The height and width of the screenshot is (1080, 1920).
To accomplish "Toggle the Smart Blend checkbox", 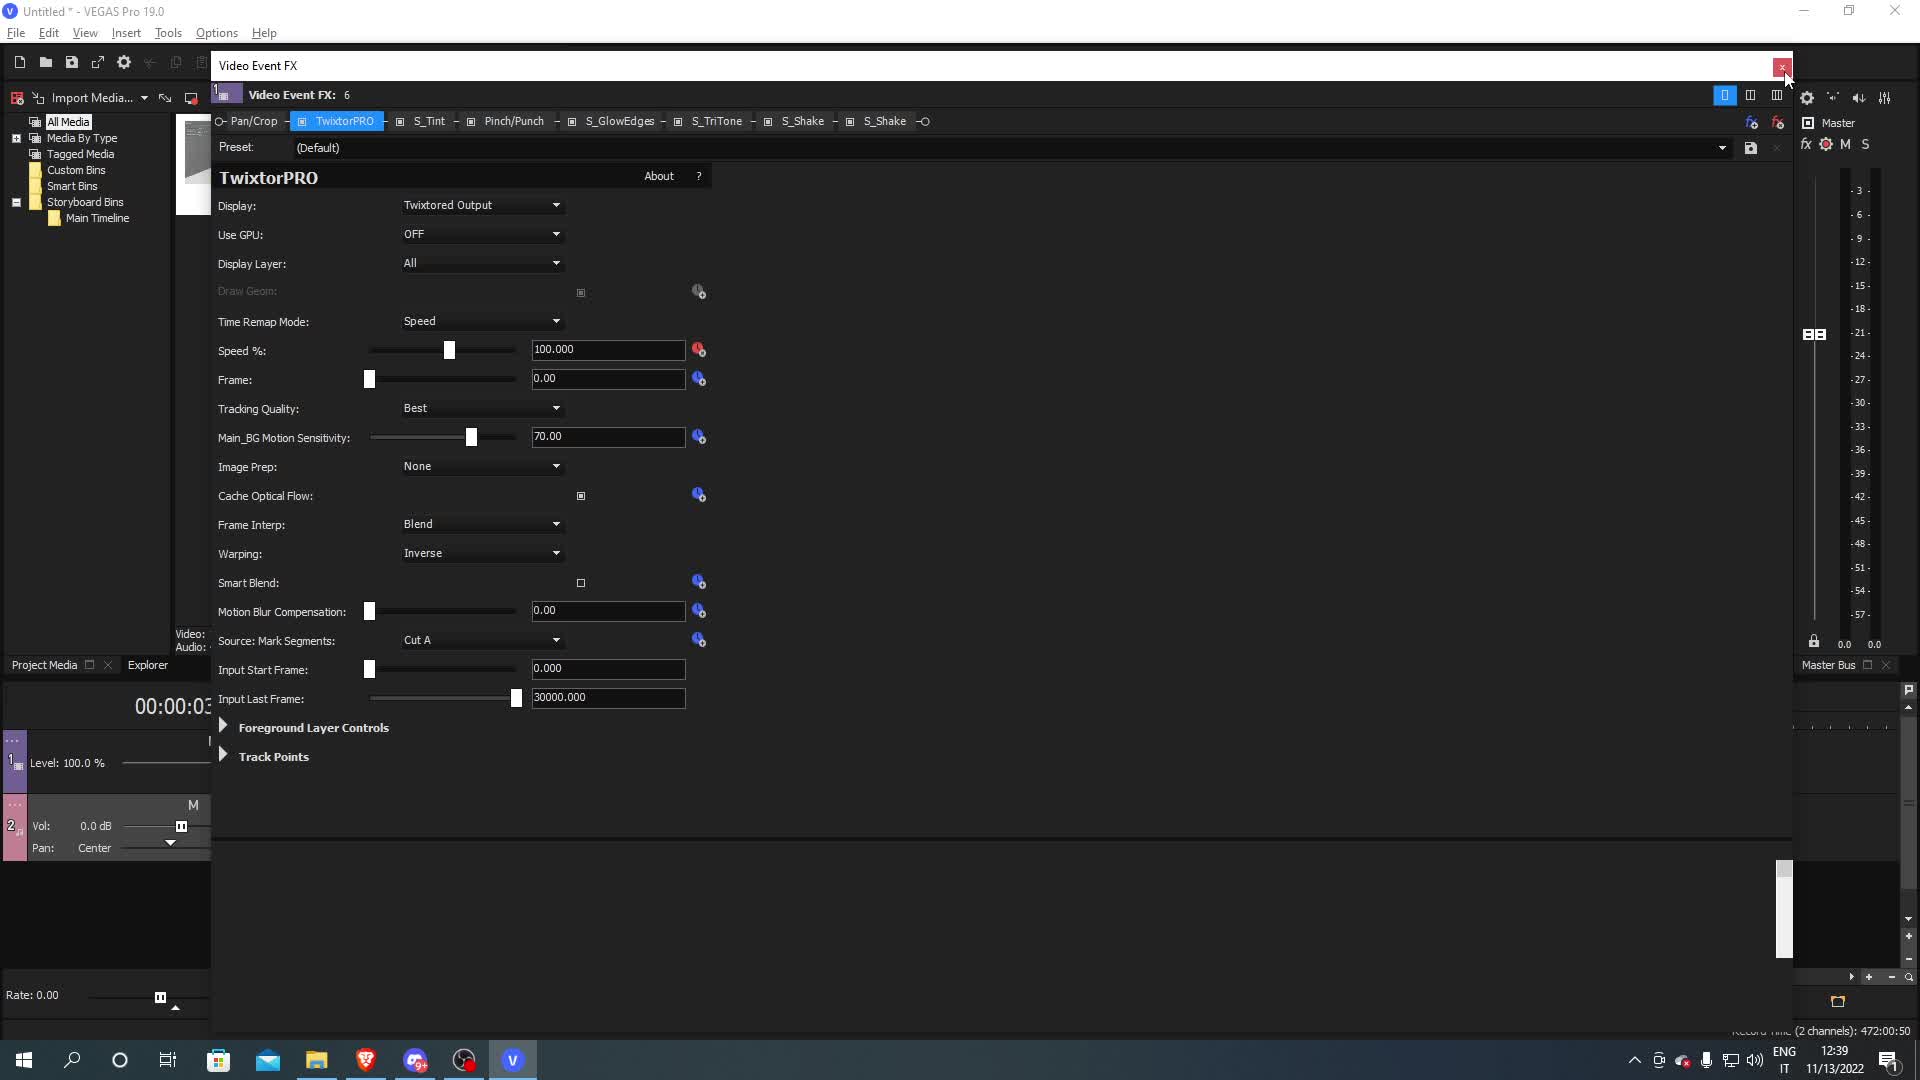I will pos(581,583).
